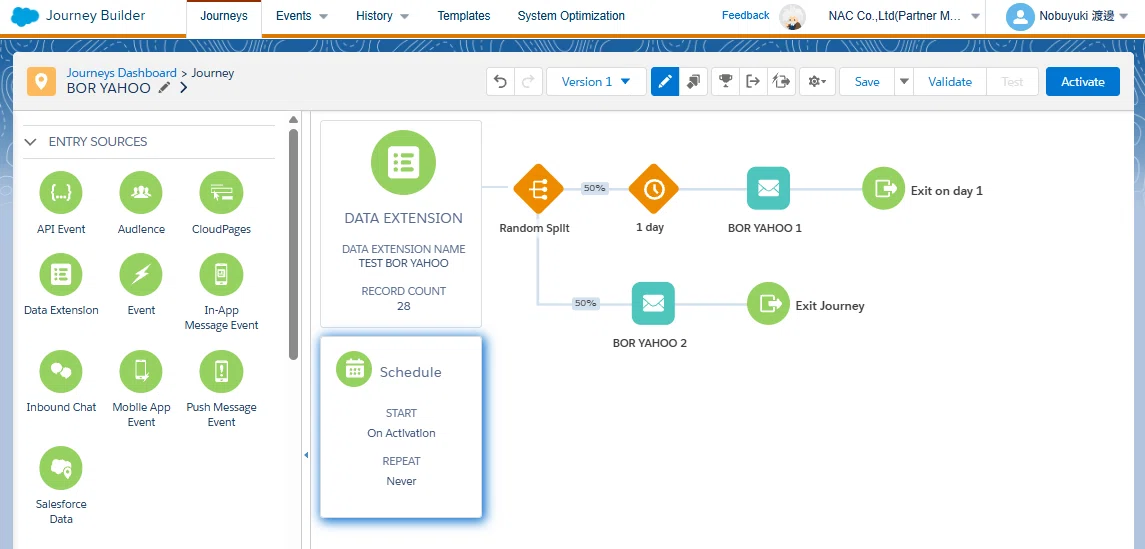Select the Salesforce Data entry source
This screenshot has height=549, width=1145.
61,468
